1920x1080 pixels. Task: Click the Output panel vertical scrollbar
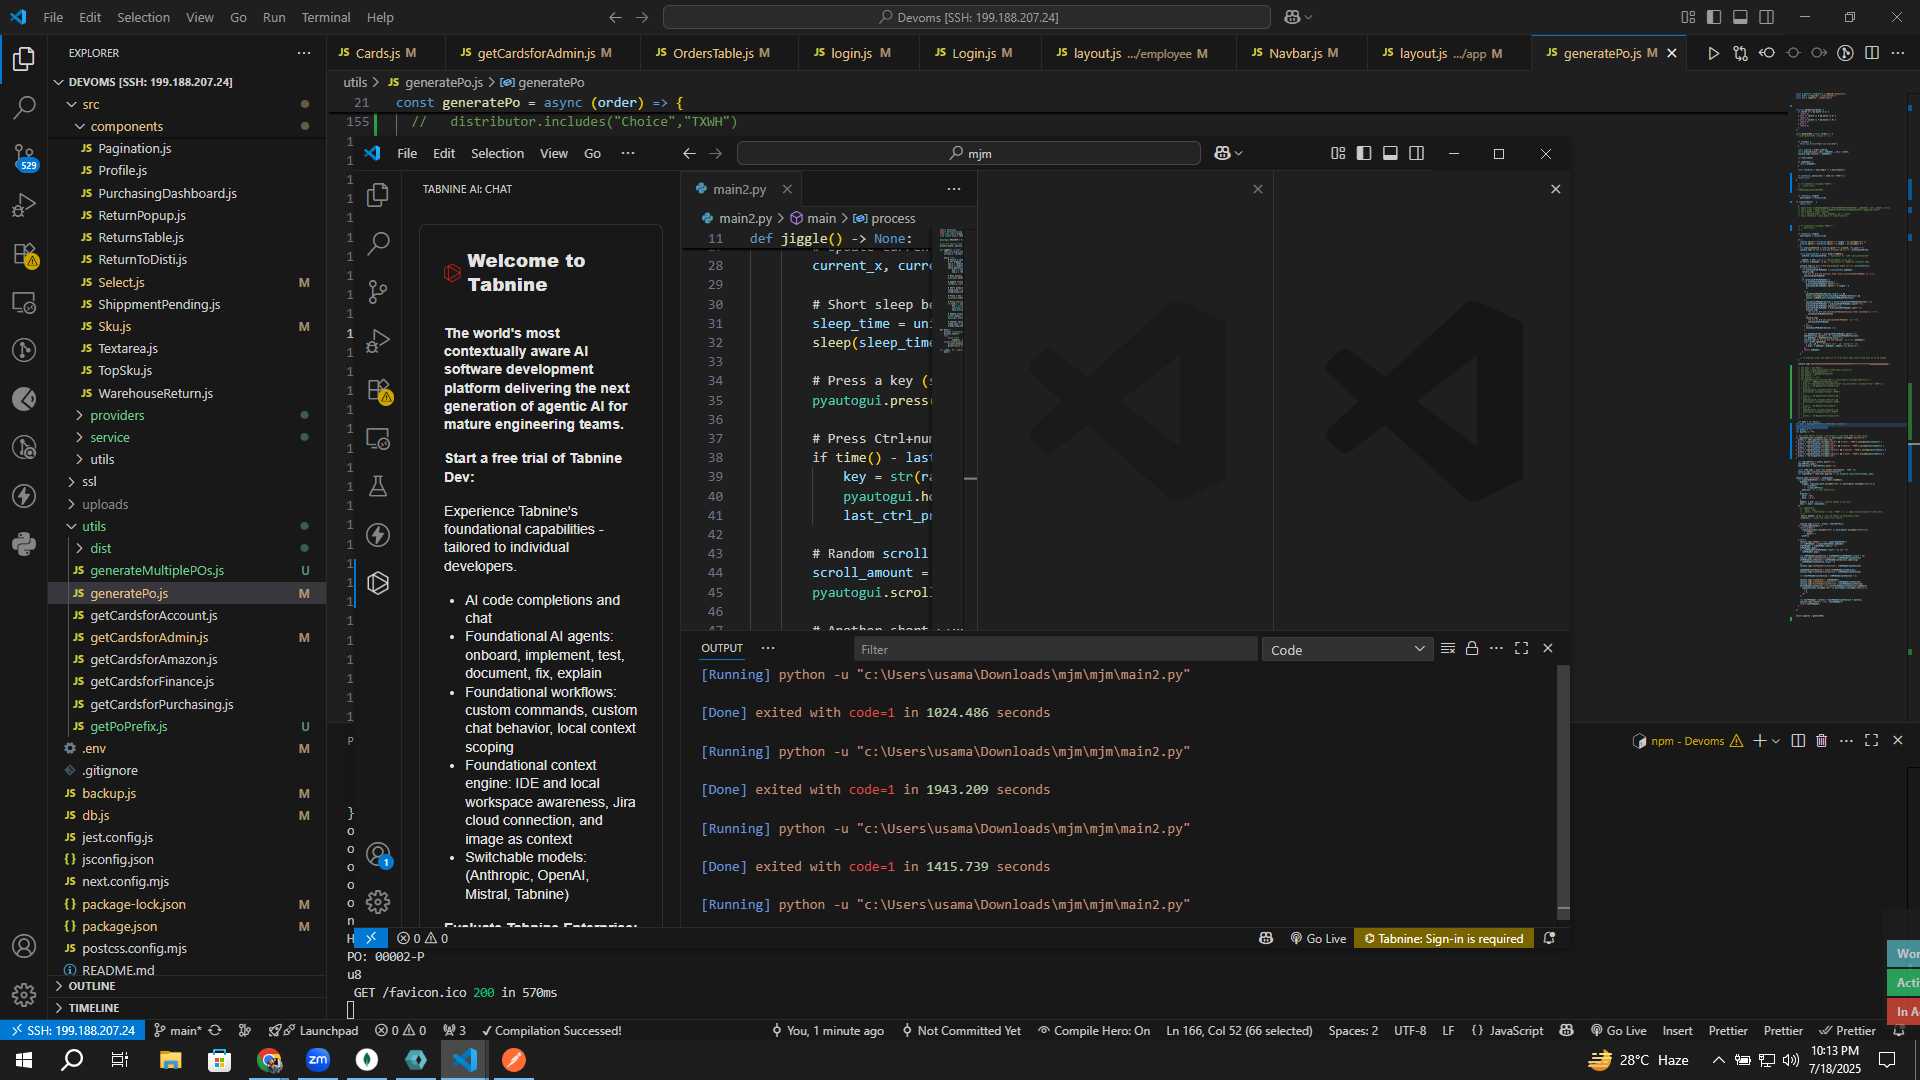(x=1563, y=792)
